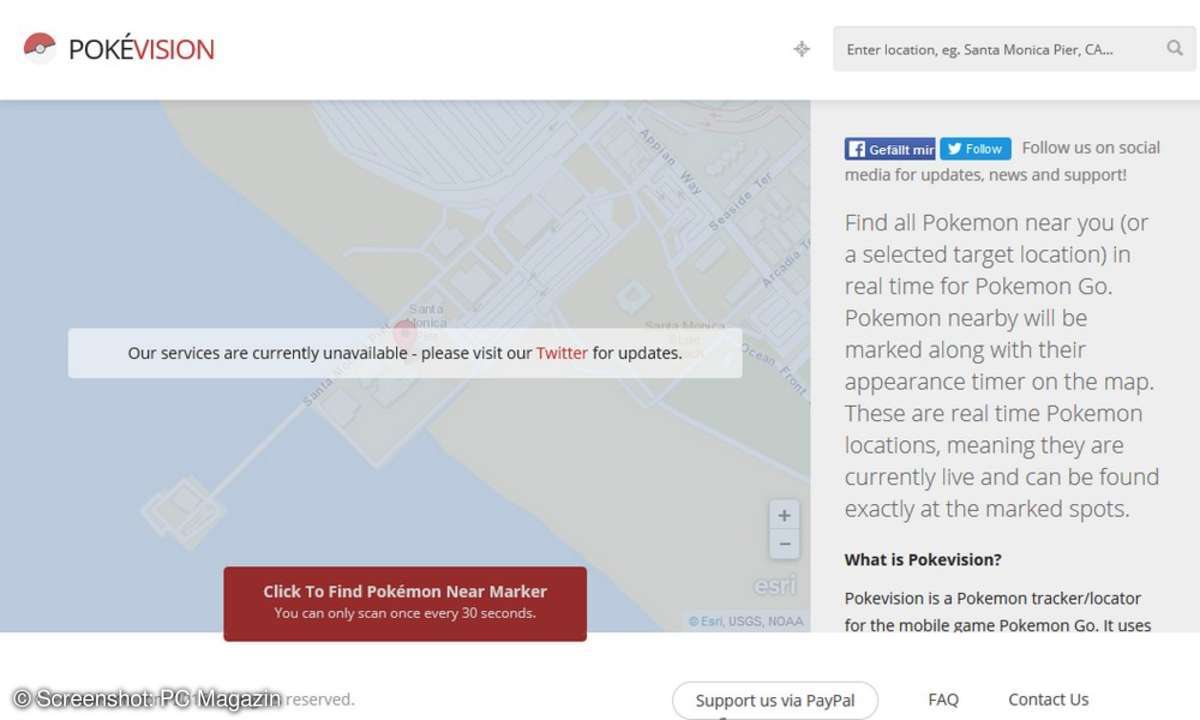Click the magnifier search icon
1200x720 pixels.
[x=1174, y=48]
